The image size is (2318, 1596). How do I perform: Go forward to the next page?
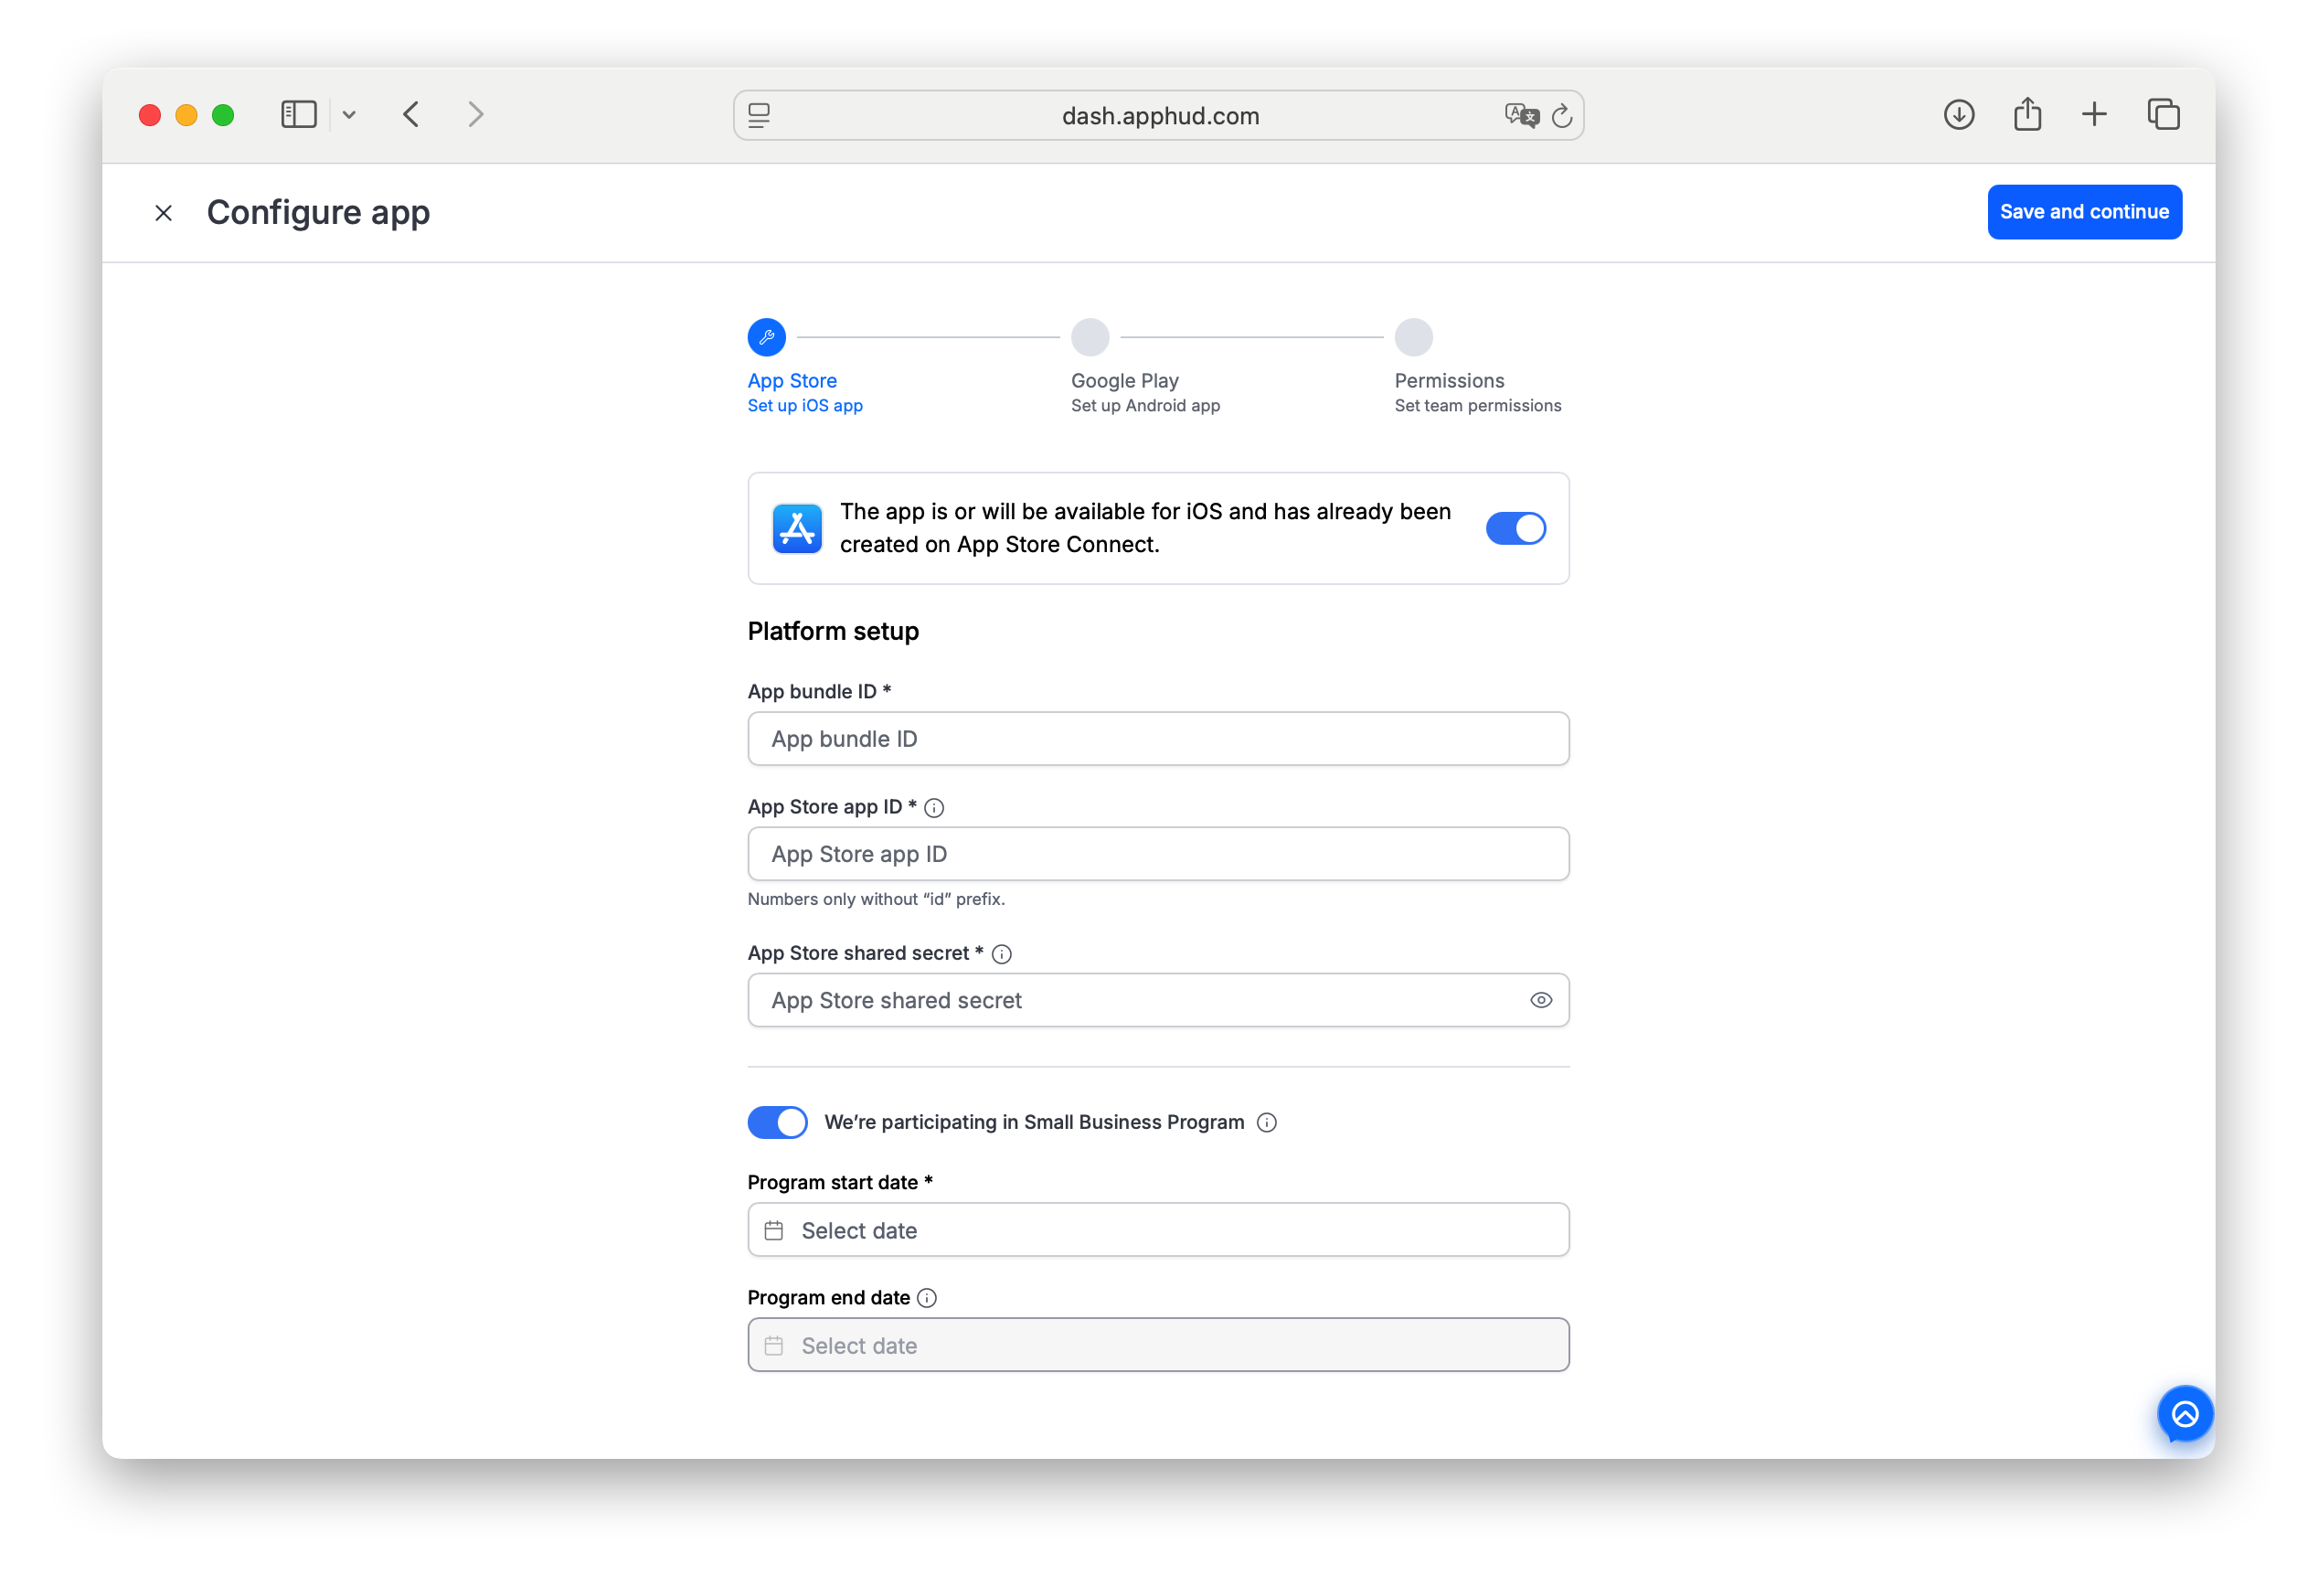[476, 115]
